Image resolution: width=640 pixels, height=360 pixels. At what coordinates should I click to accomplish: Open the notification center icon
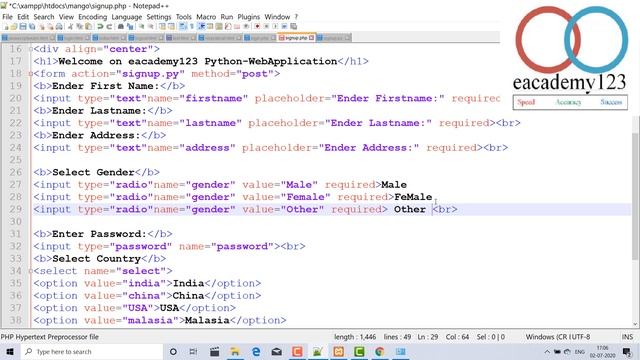tap(627, 351)
